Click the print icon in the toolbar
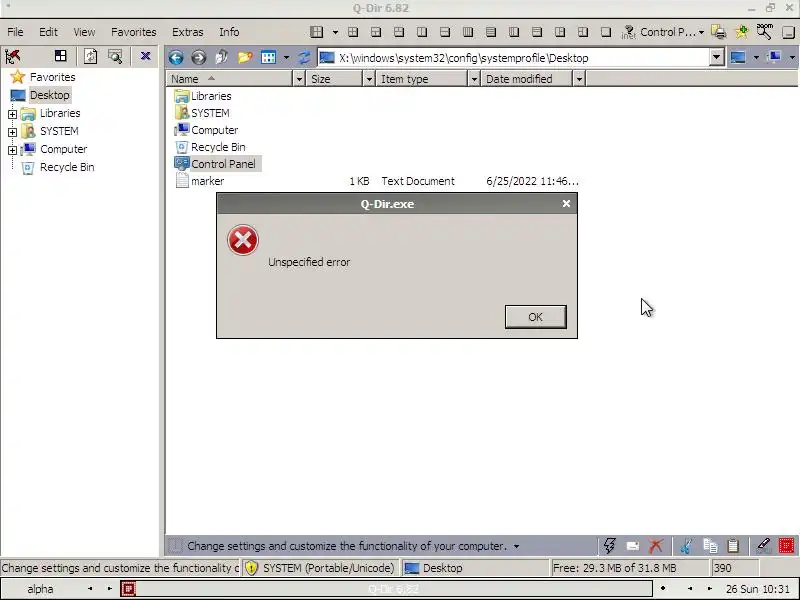The height and width of the screenshot is (600, 800). click(718, 32)
